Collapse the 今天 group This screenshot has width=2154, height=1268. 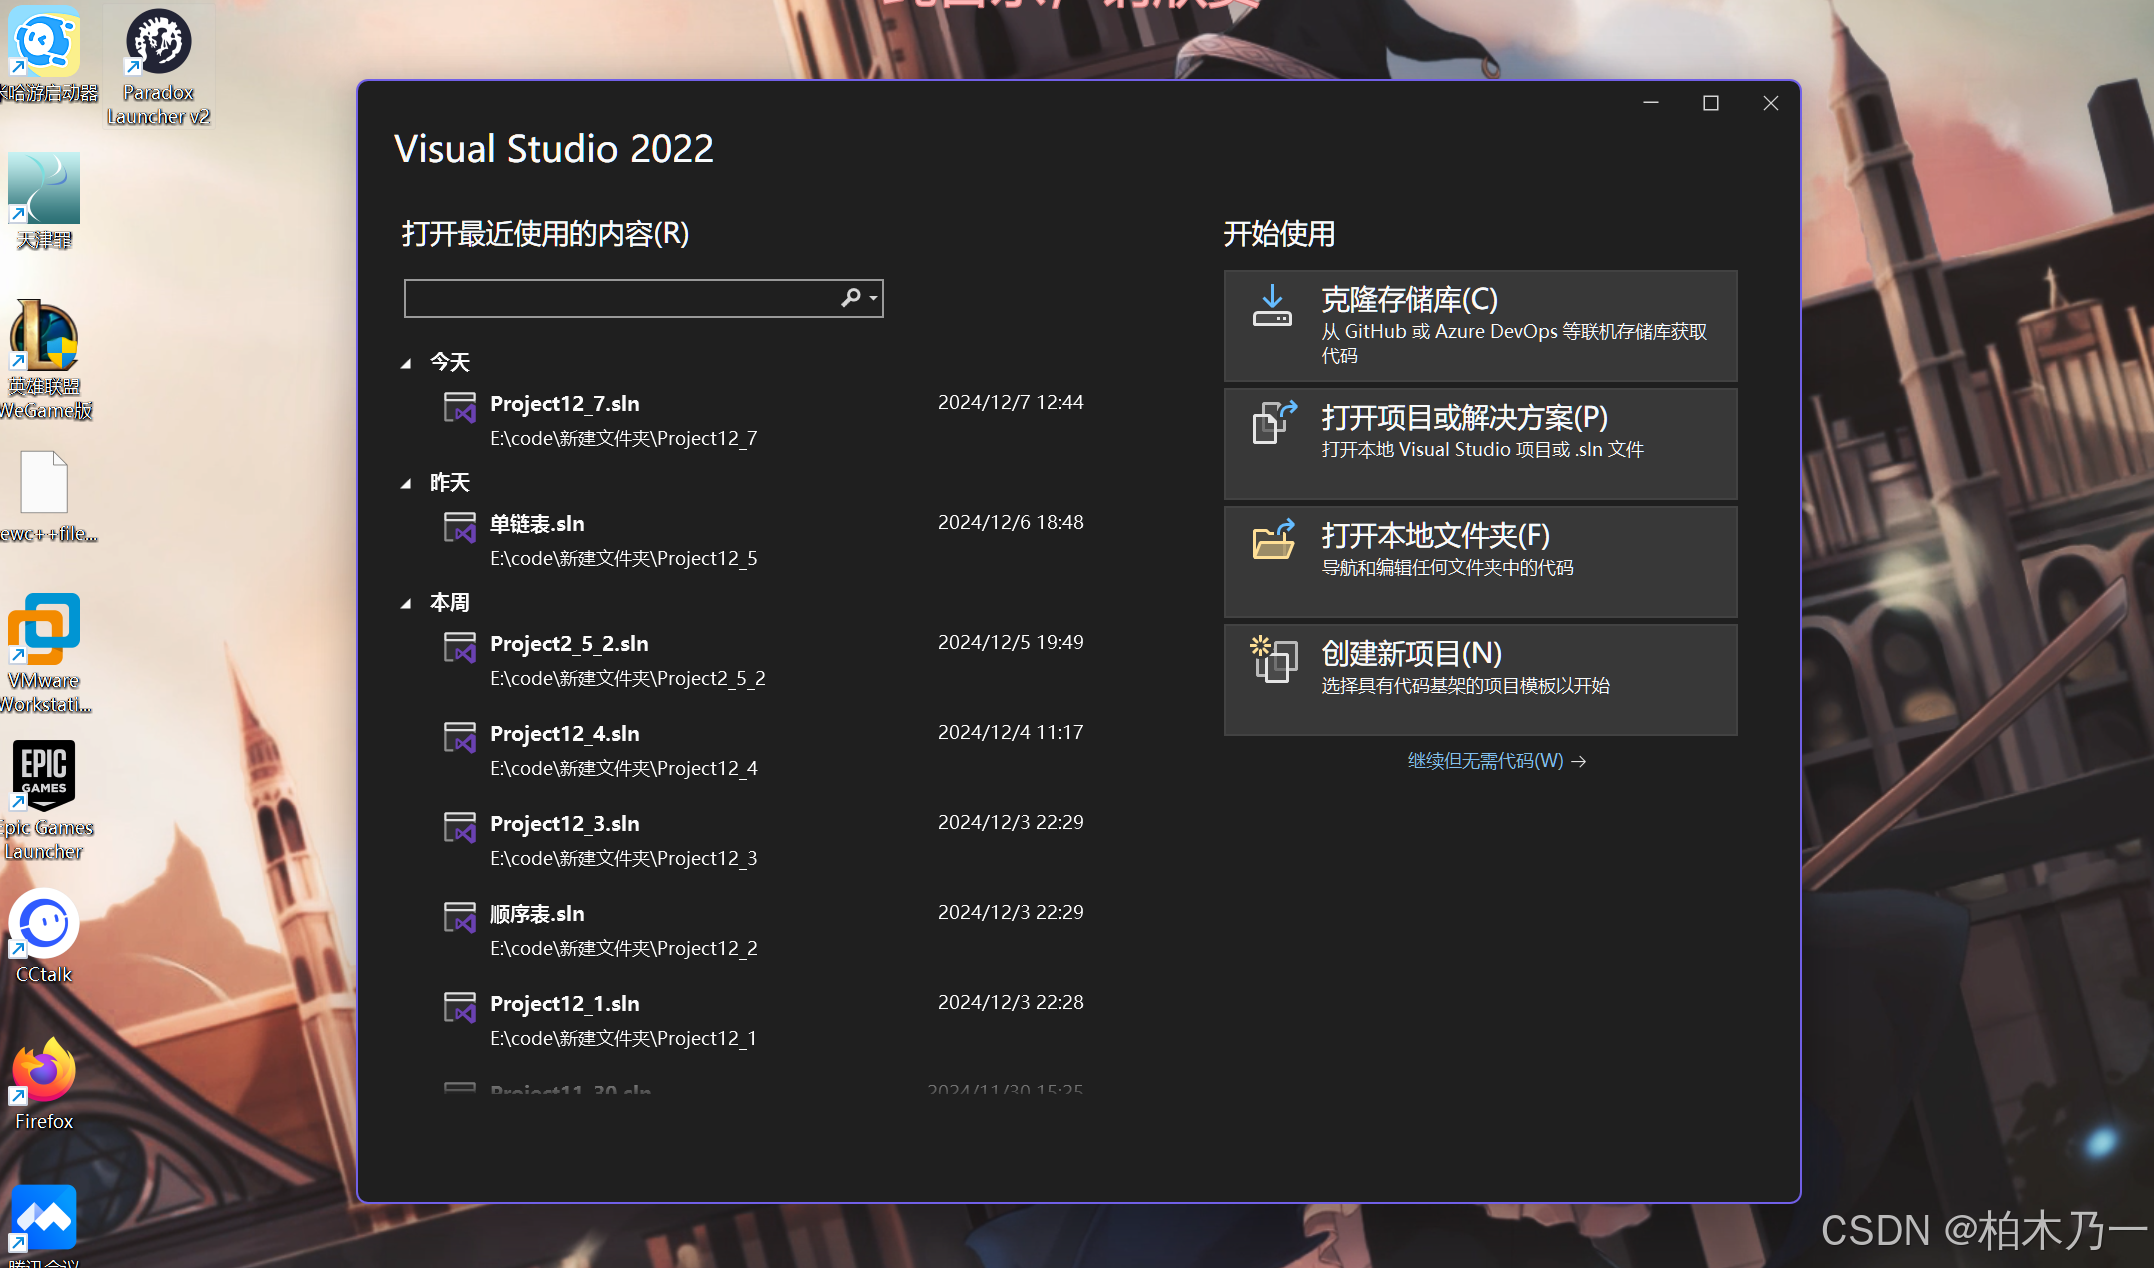click(x=406, y=363)
